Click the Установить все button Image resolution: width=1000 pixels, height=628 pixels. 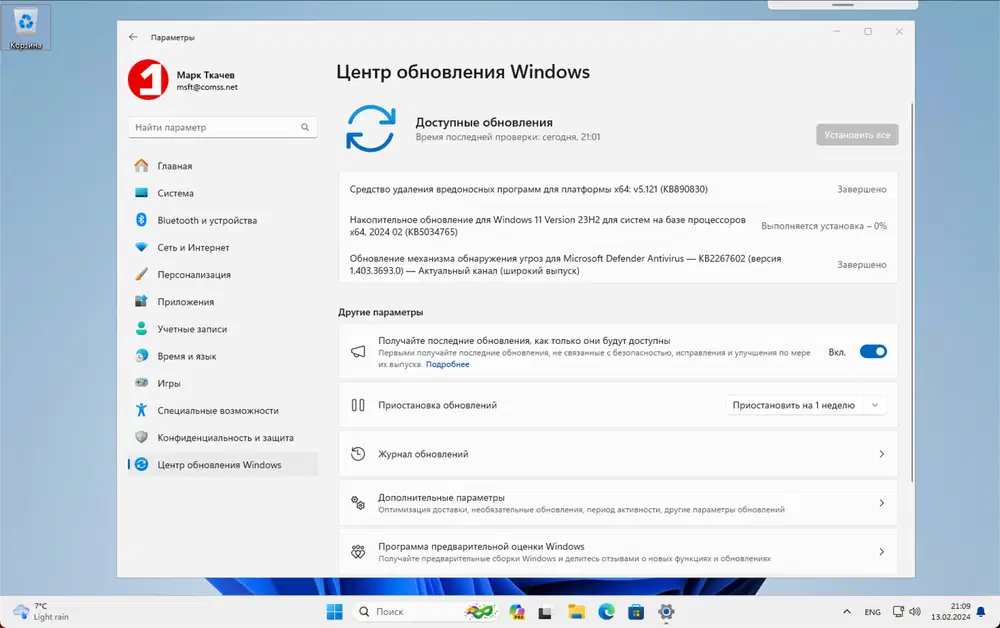(857, 135)
